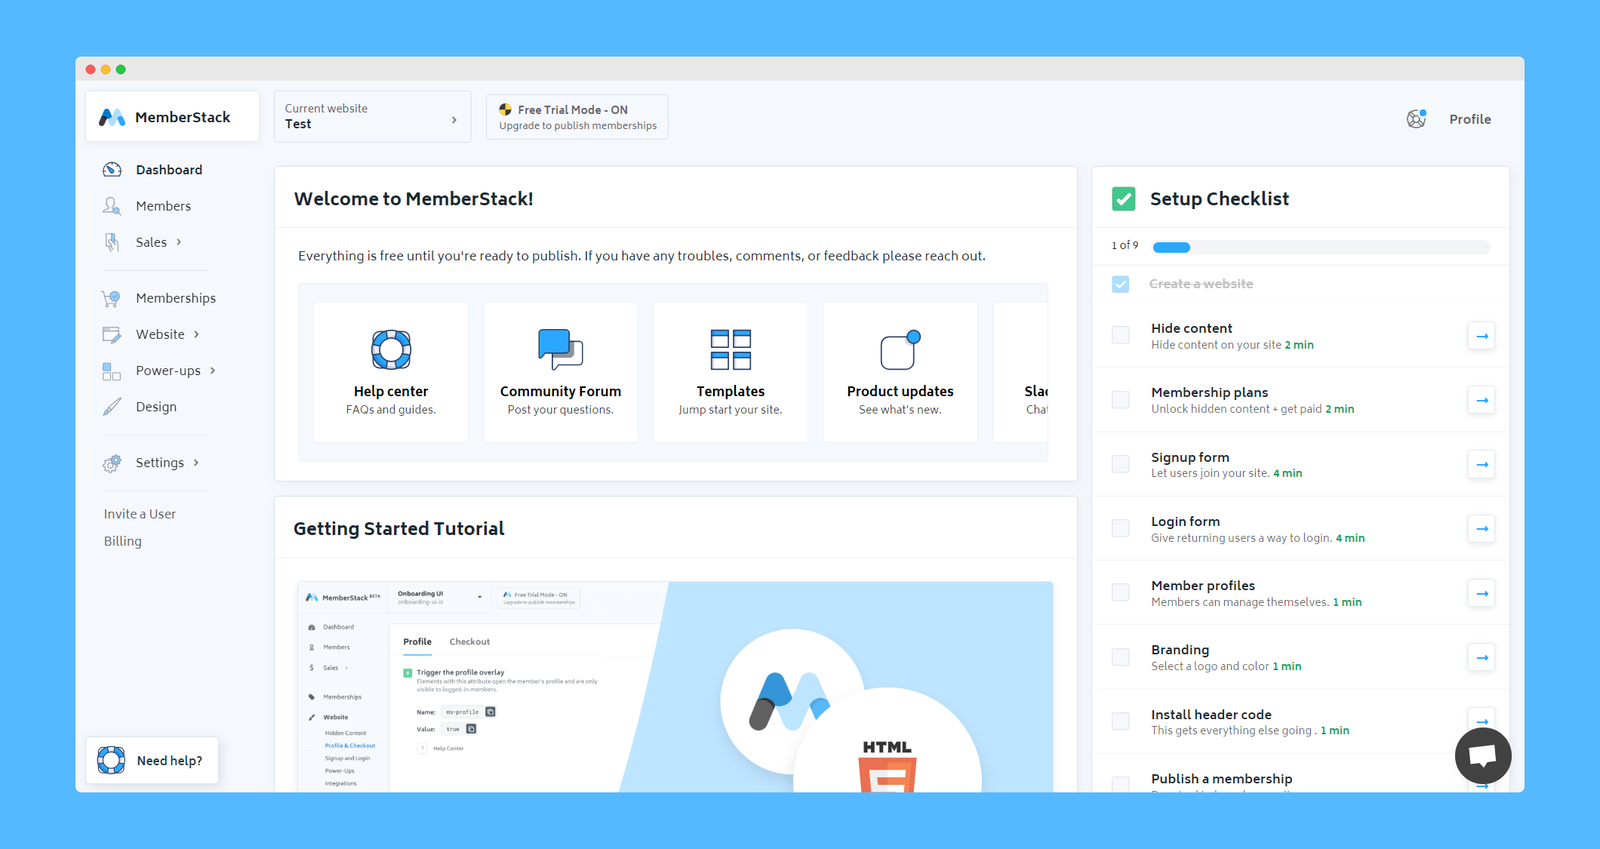Check the Branding checkbox

point(1121,657)
